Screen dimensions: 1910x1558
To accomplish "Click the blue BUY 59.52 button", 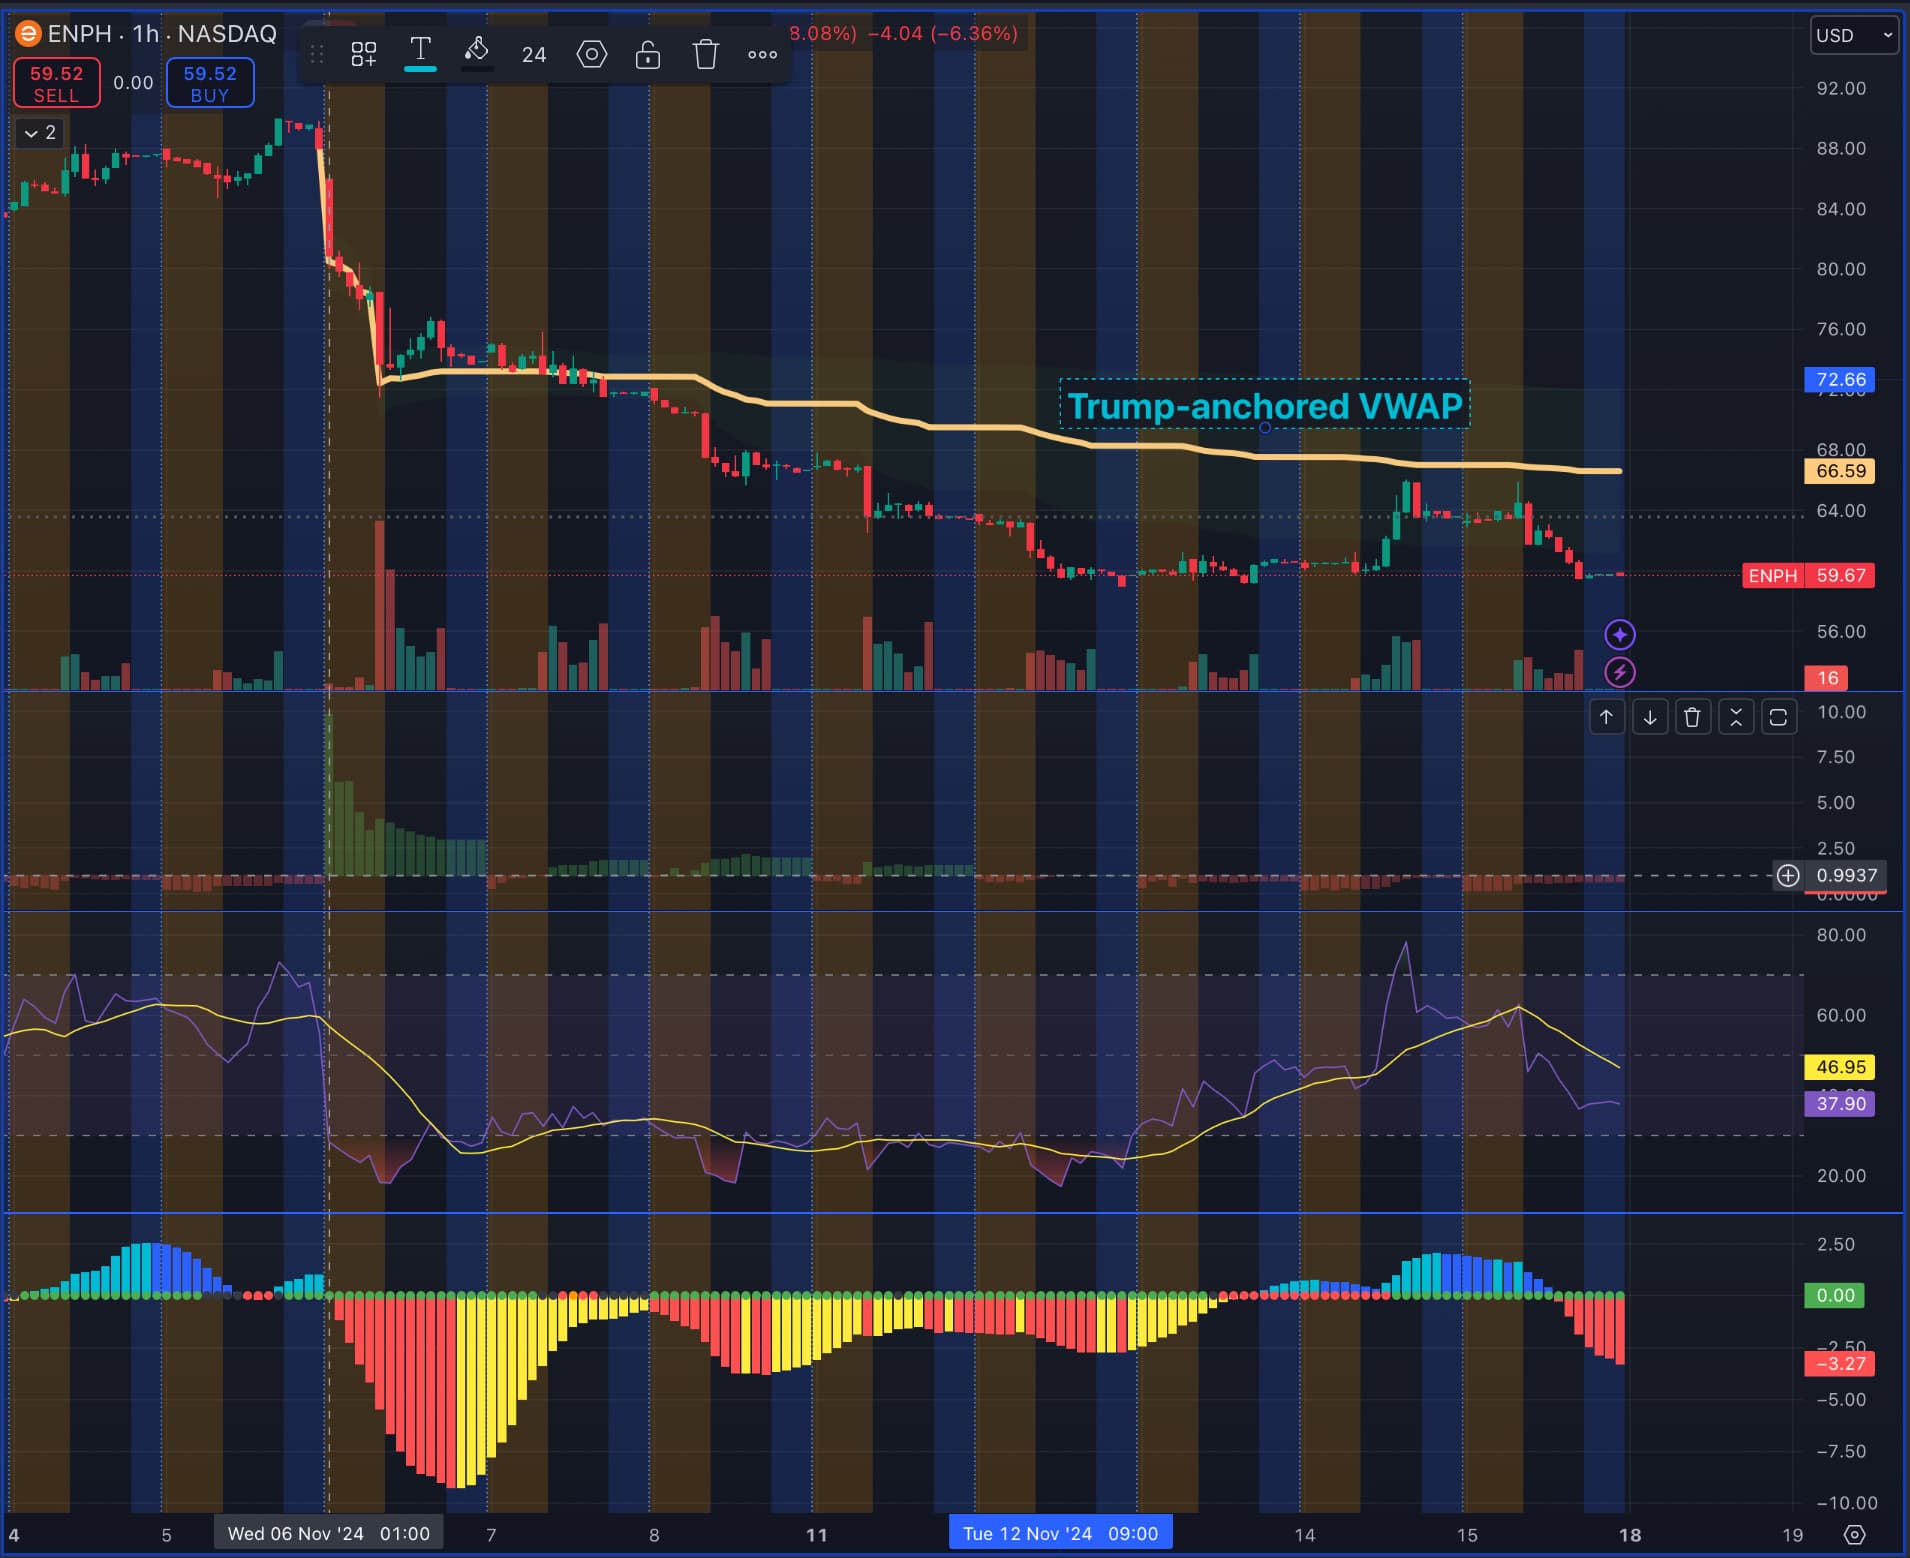I will pos(210,83).
